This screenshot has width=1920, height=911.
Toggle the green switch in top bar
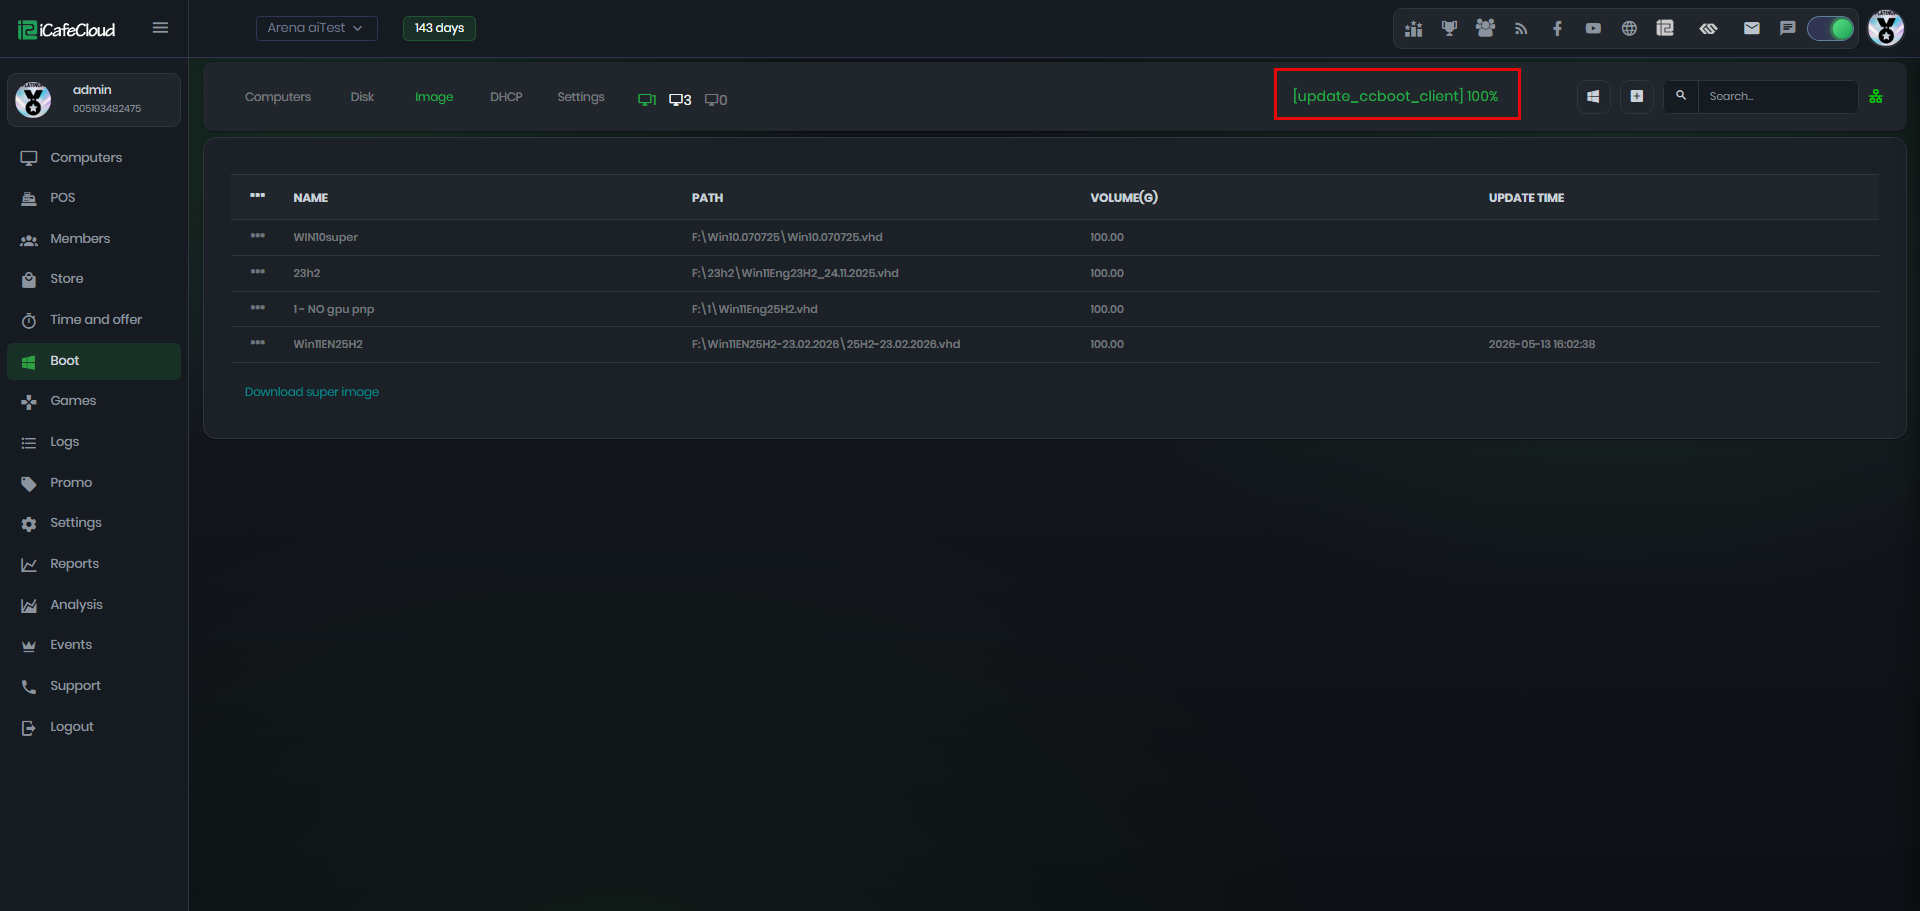coord(1831,29)
